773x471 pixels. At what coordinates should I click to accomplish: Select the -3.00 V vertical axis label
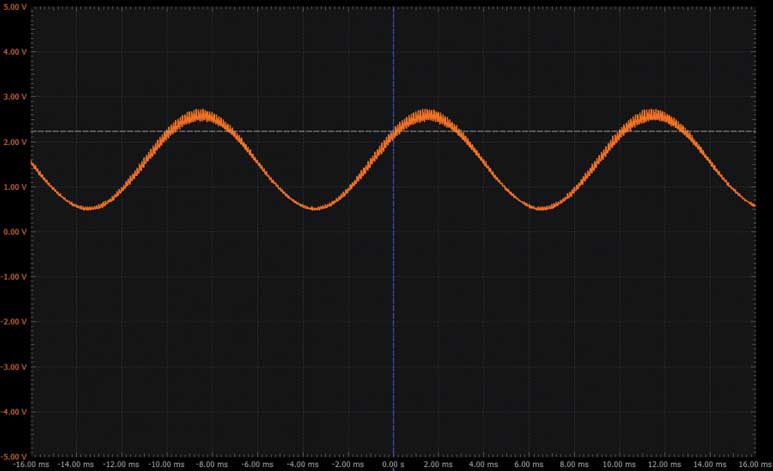(x=14, y=367)
